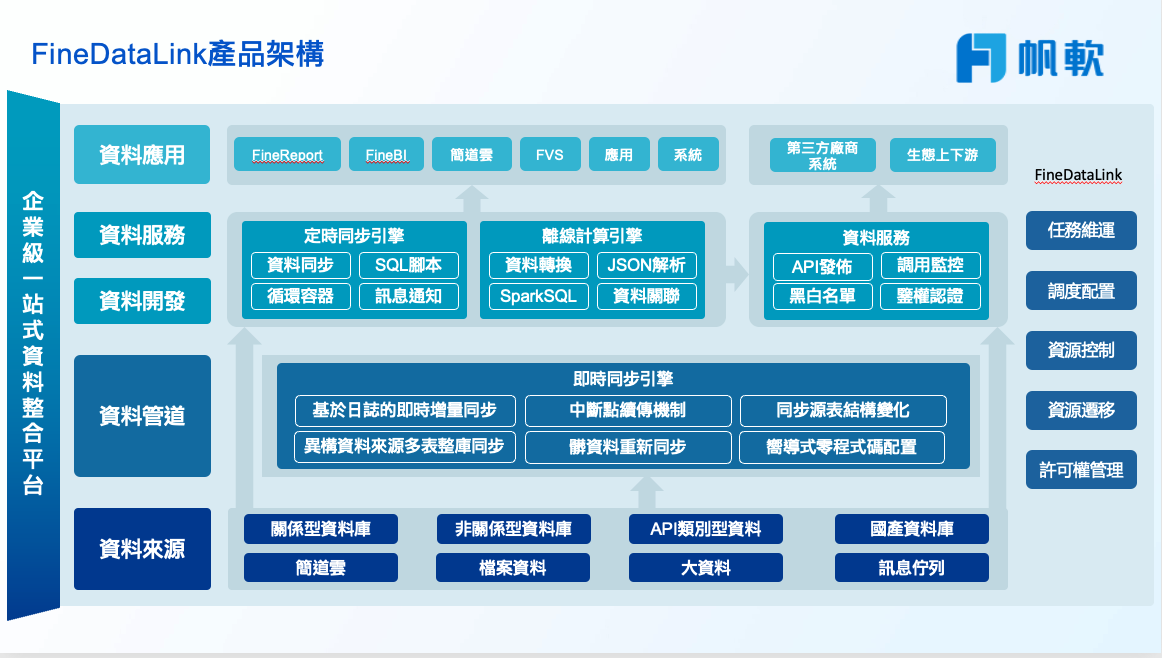1162x658 pixels.
Task: Select the 資源遷移 box
Action: [1081, 410]
